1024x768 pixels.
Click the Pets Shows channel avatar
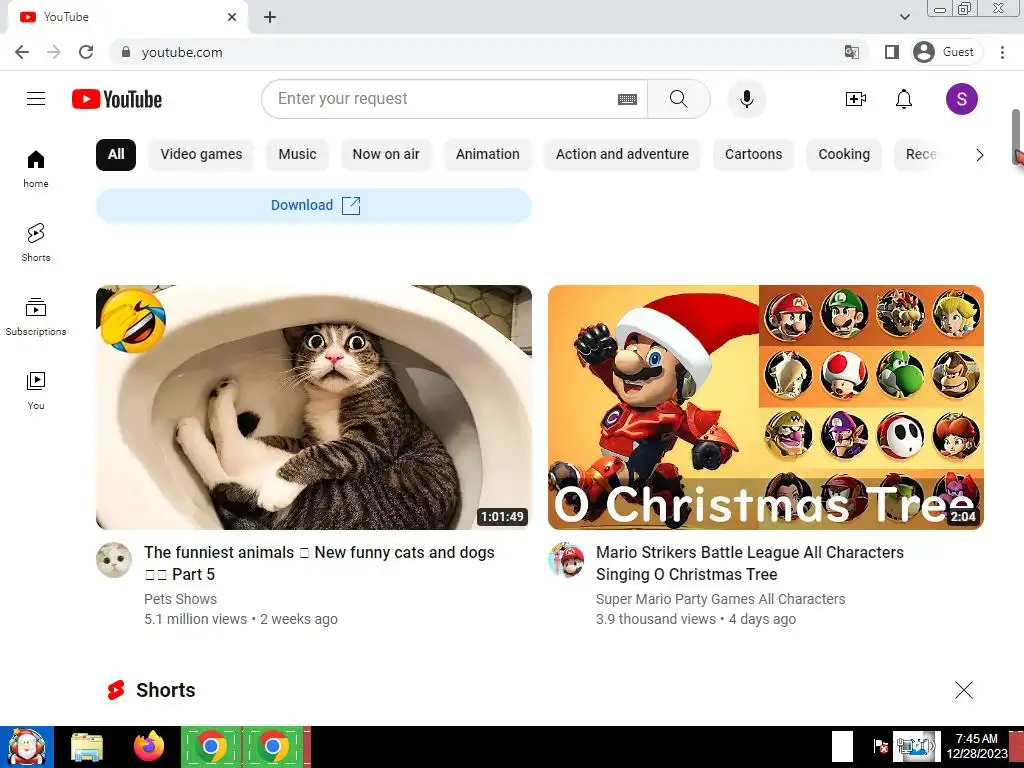tap(114, 560)
